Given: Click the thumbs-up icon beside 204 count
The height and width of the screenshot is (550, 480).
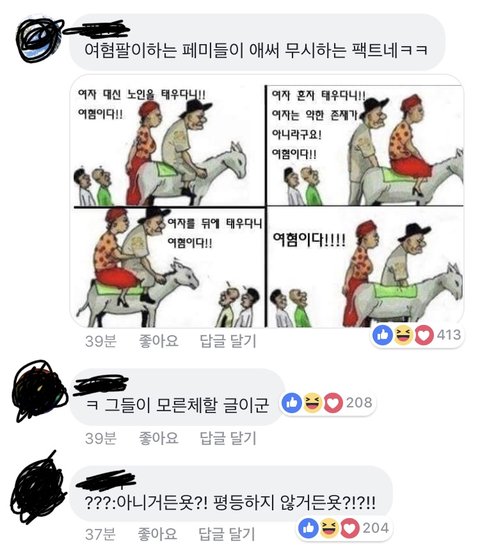Looking at the screenshot, I should click(x=308, y=528).
